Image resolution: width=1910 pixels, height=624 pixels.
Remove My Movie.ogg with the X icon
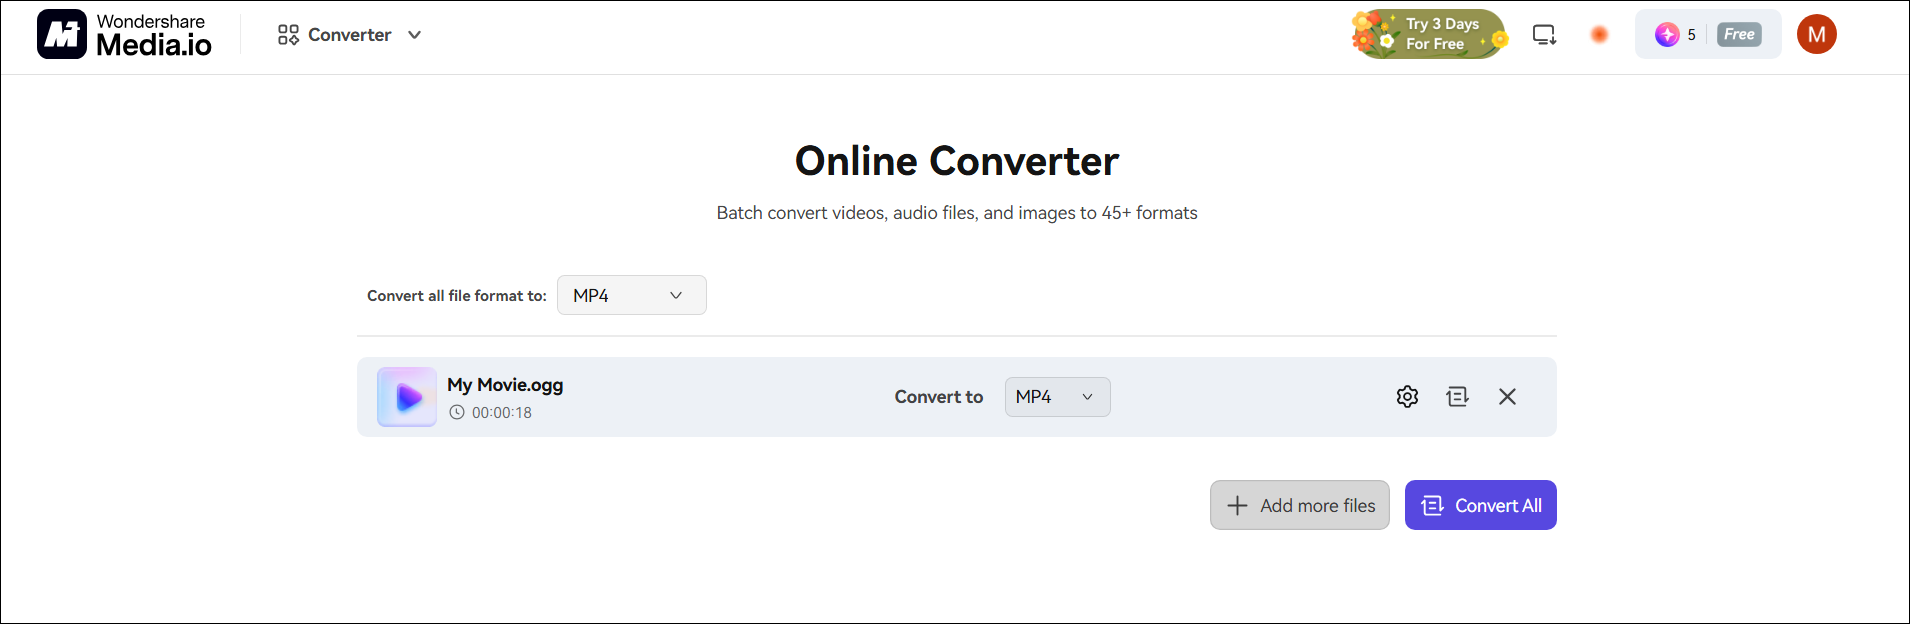(1507, 397)
